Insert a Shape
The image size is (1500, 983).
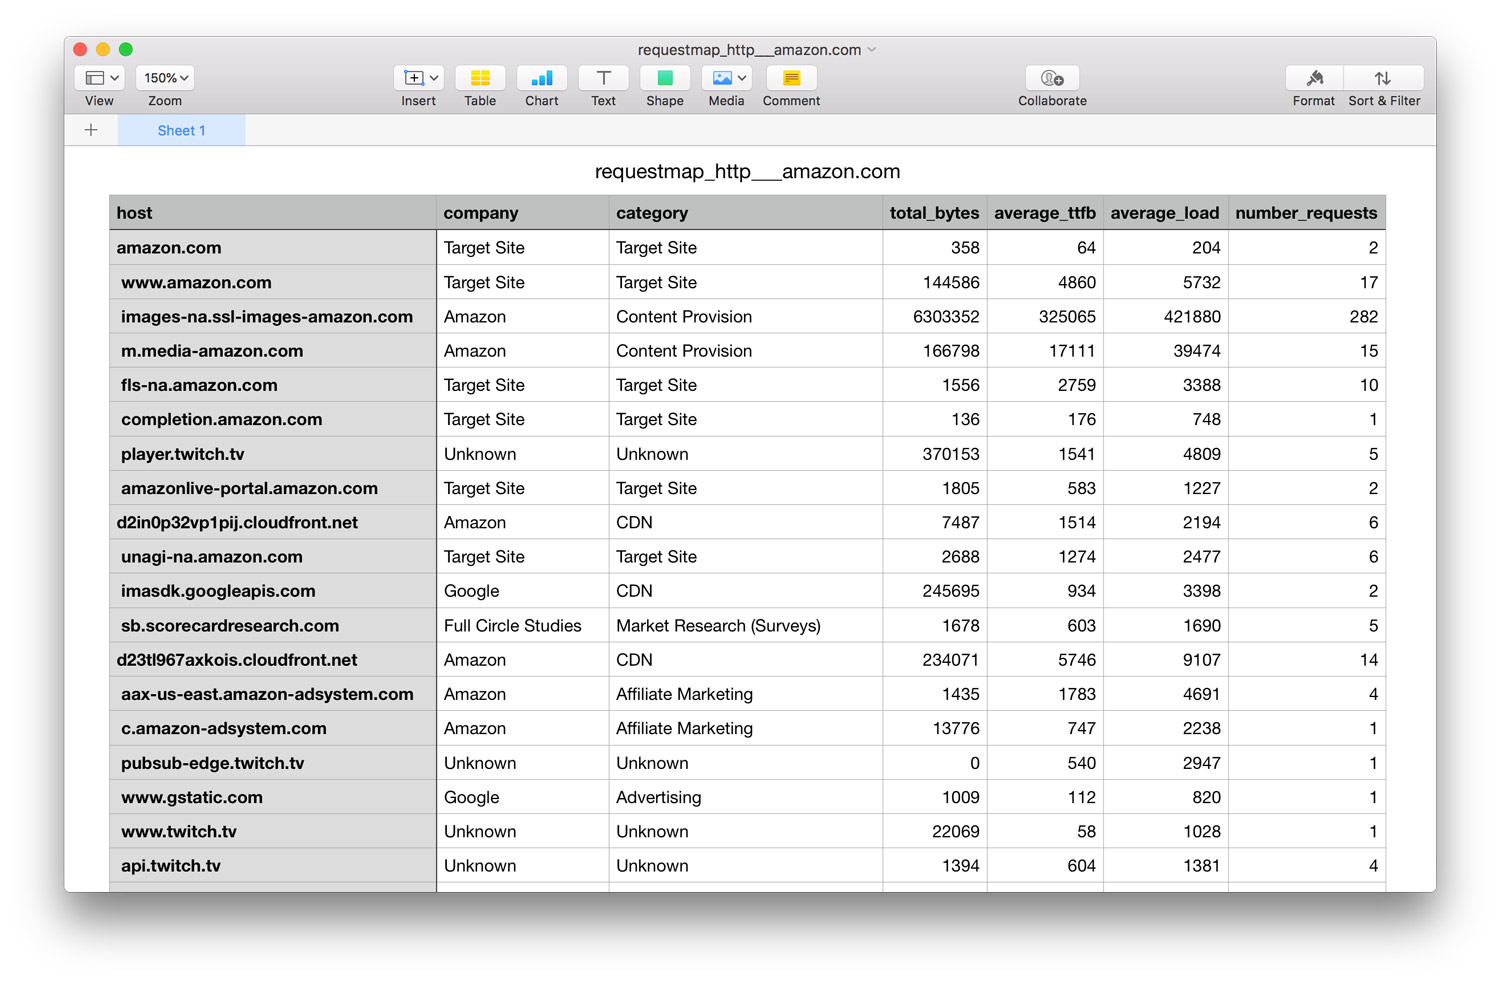[x=665, y=78]
